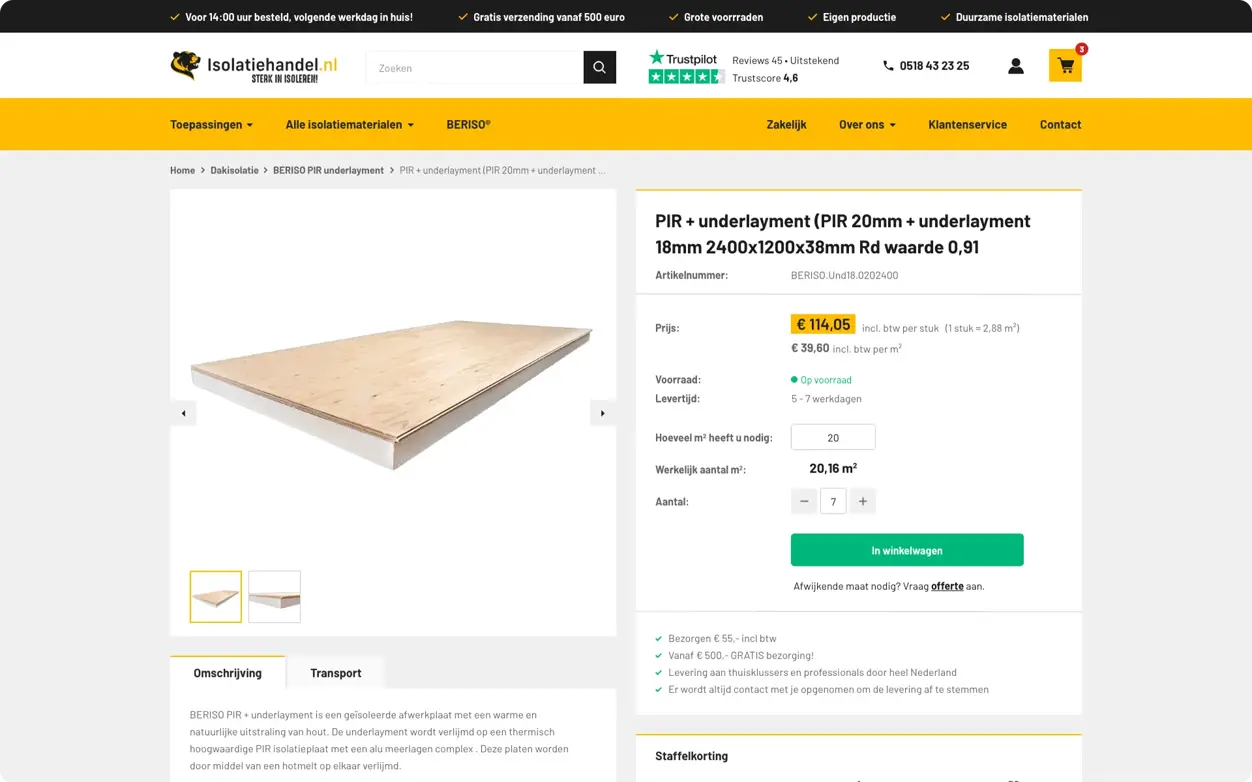Image resolution: width=1252 pixels, height=782 pixels.
Task: Click the square meters input field
Action: 833,437
